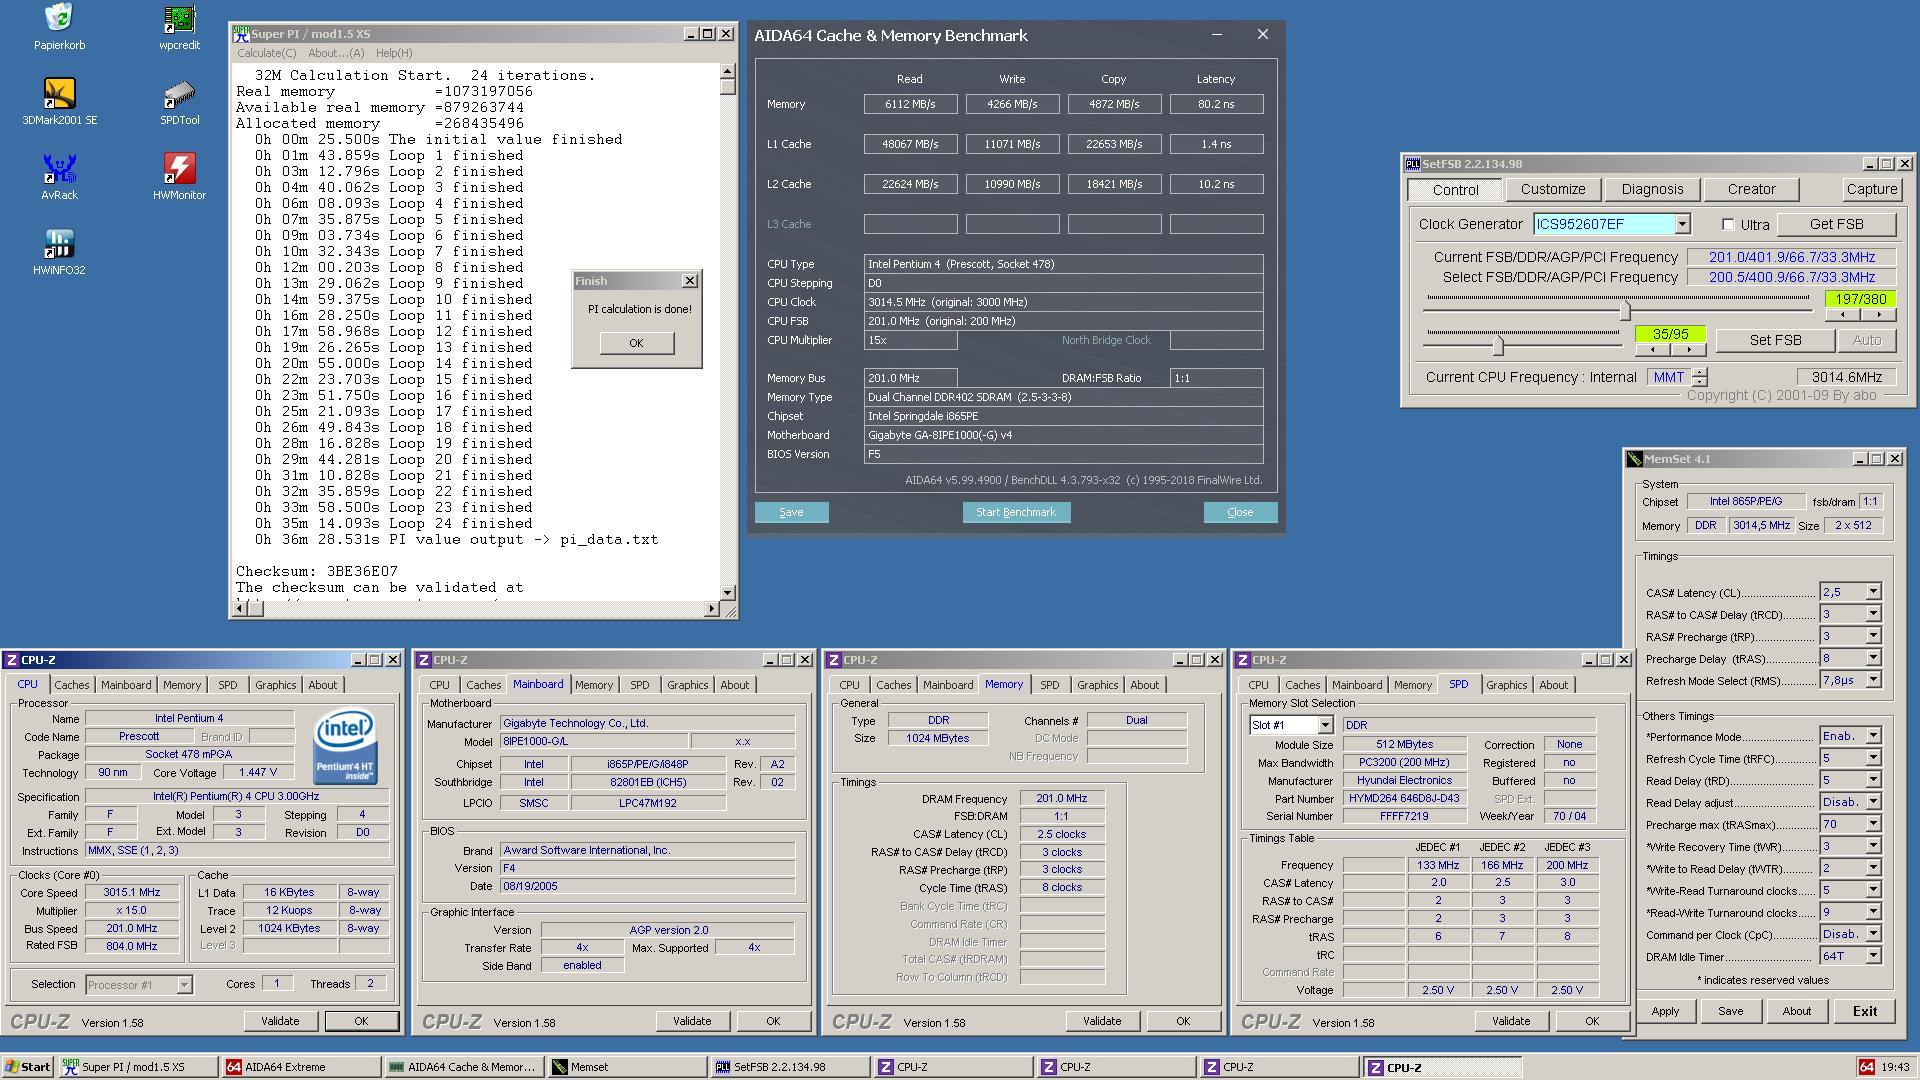Switch to SetFSB taskbar item
The height and width of the screenshot is (1080, 1920).
(791, 1067)
